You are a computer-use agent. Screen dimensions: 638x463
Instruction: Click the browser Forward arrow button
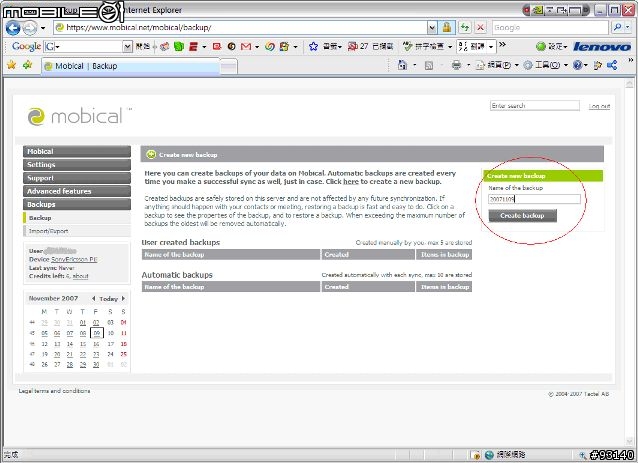click(29, 28)
